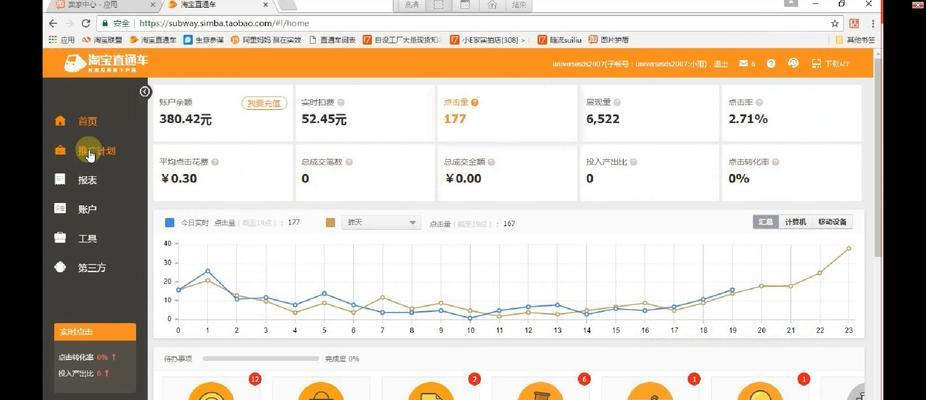
Task: Open the Chrome three-dot menu
Action: point(873,24)
